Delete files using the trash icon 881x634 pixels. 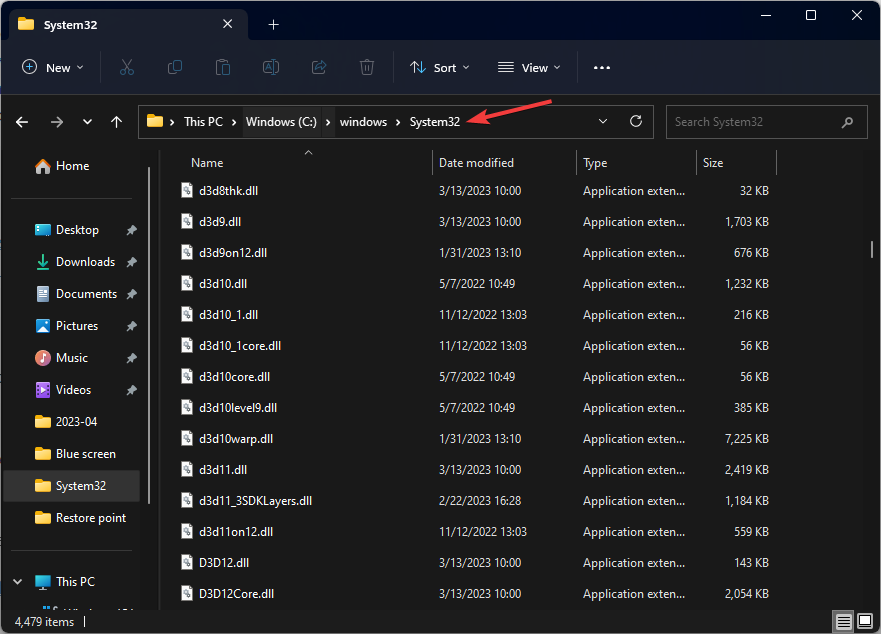pyautogui.click(x=366, y=67)
